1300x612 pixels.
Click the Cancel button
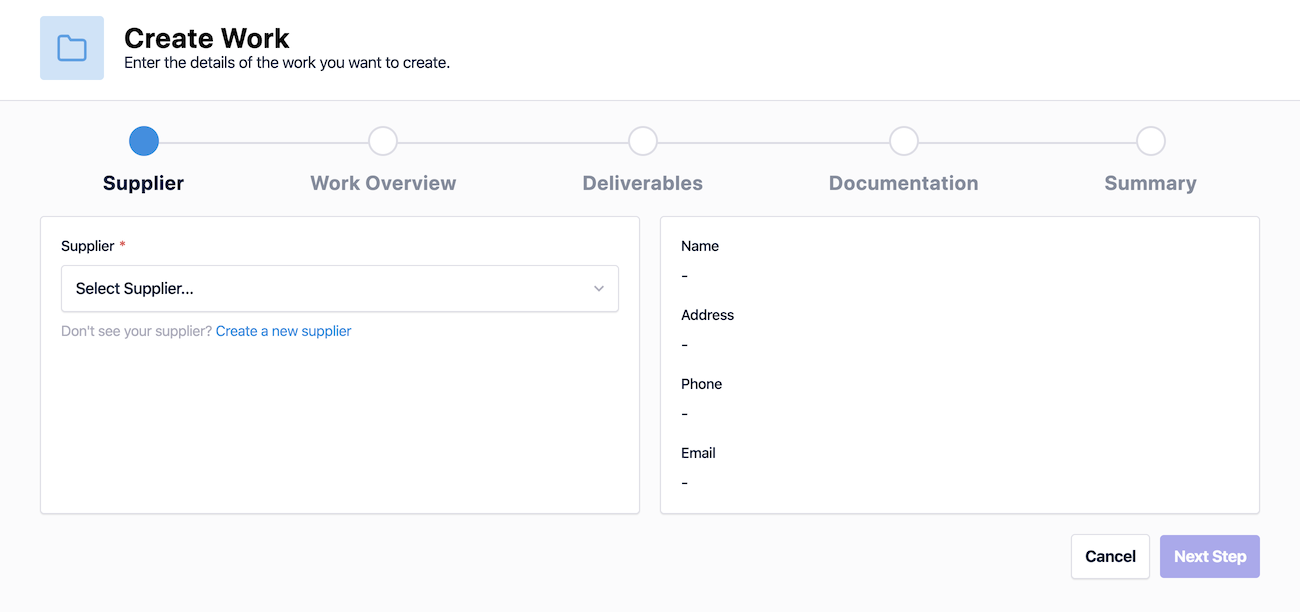point(1110,556)
